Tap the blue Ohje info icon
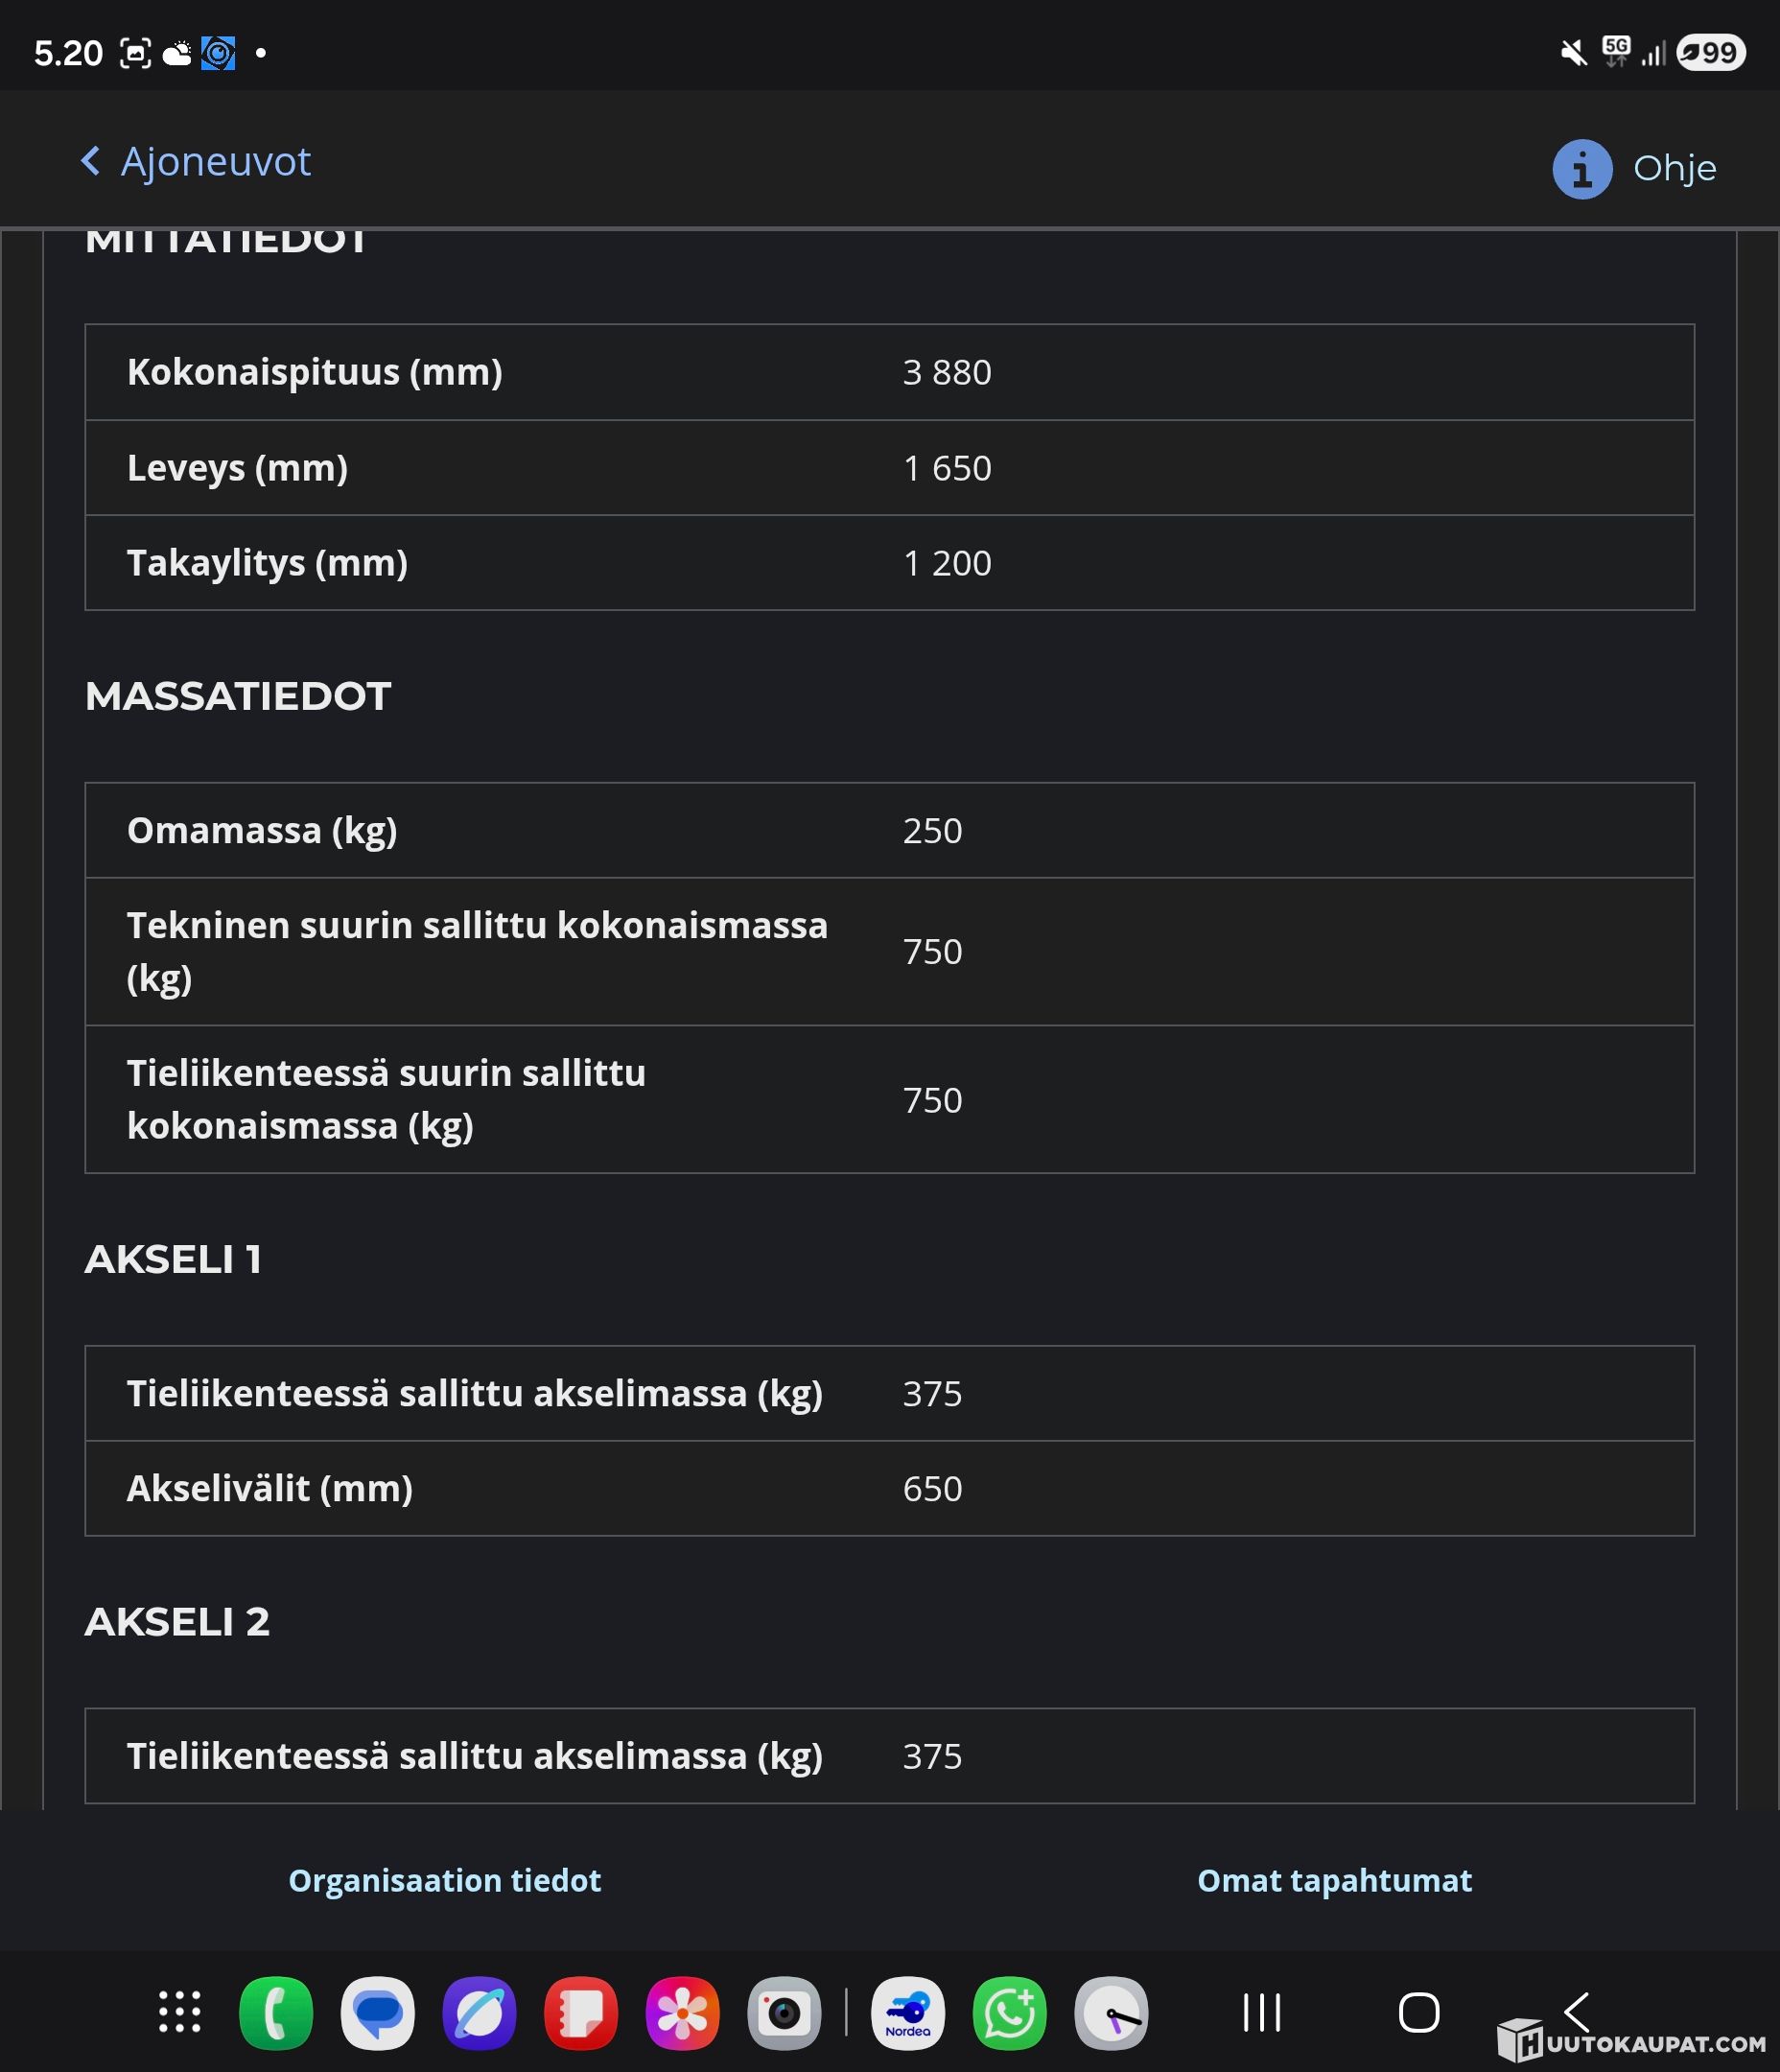 (x=1581, y=169)
